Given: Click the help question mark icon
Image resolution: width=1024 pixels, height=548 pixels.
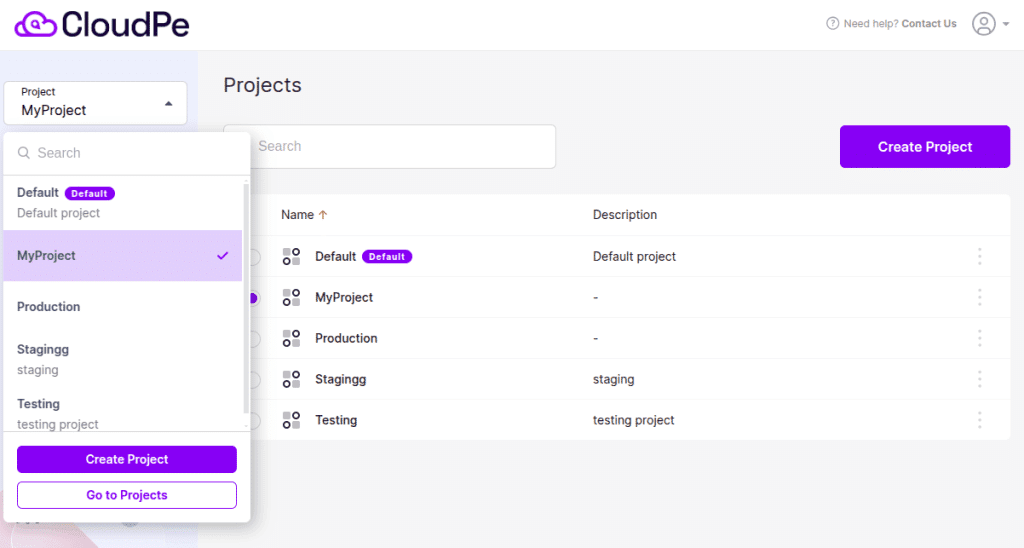Looking at the screenshot, I should click(x=833, y=24).
